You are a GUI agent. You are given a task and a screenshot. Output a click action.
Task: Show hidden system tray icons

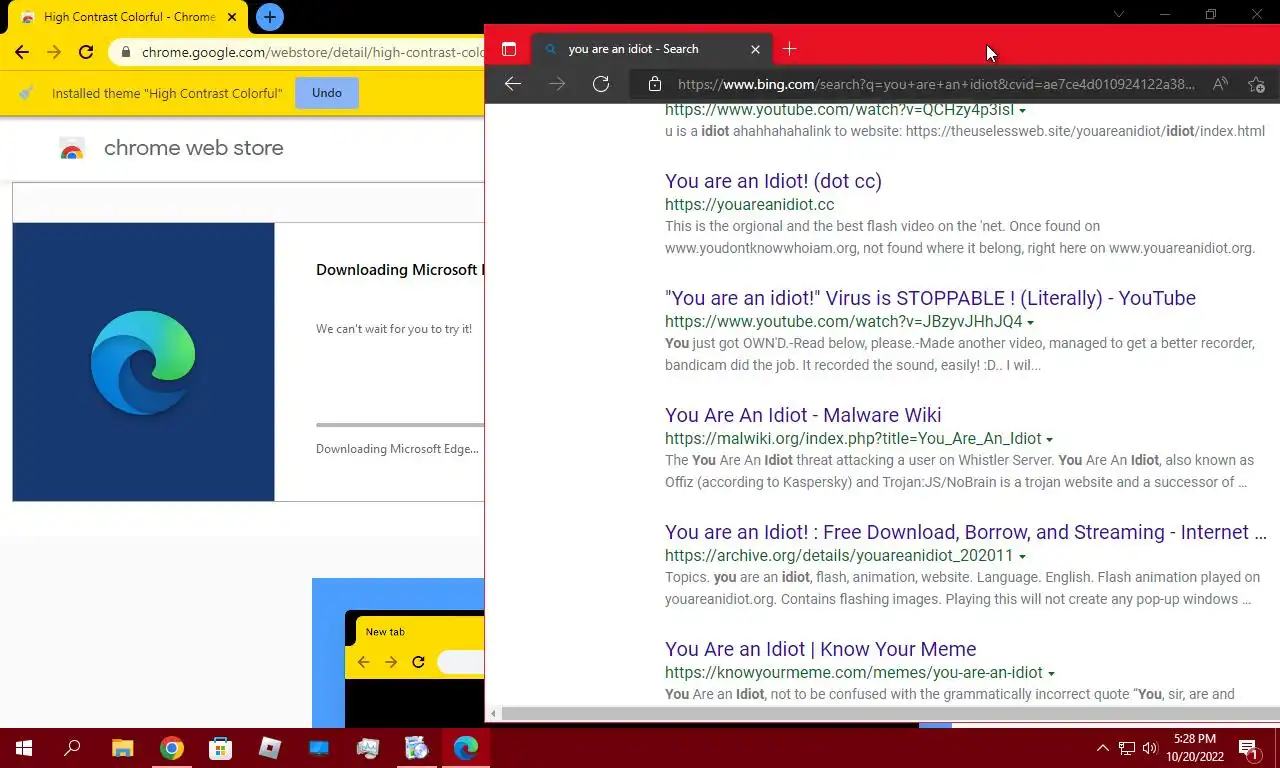click(x=1103, y=748)
